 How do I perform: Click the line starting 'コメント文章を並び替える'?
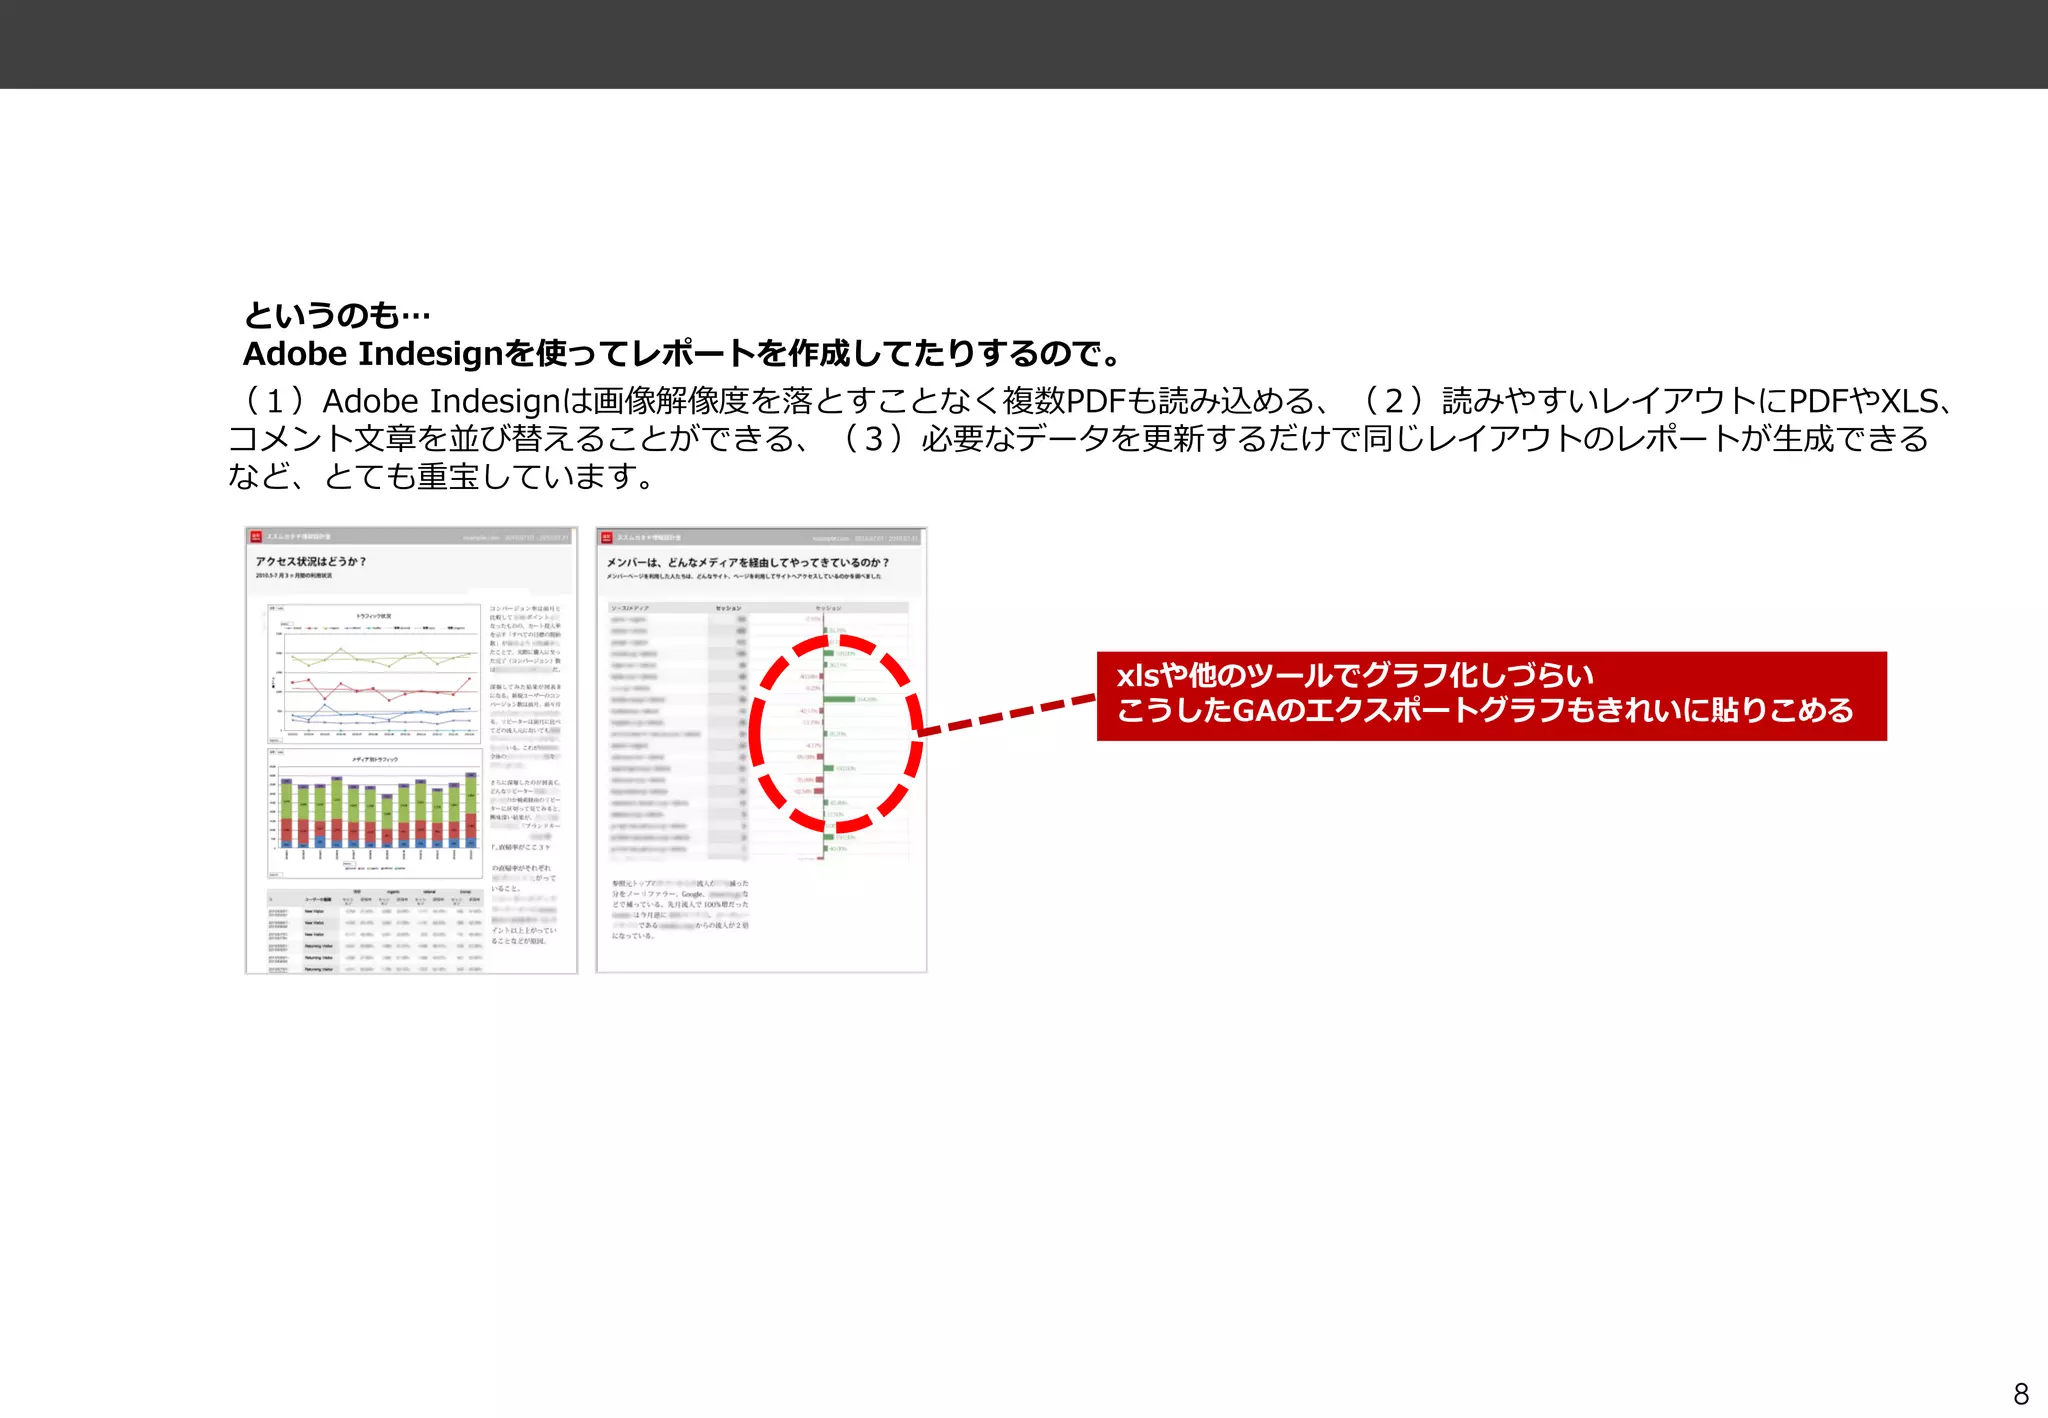pos(1078,438)
